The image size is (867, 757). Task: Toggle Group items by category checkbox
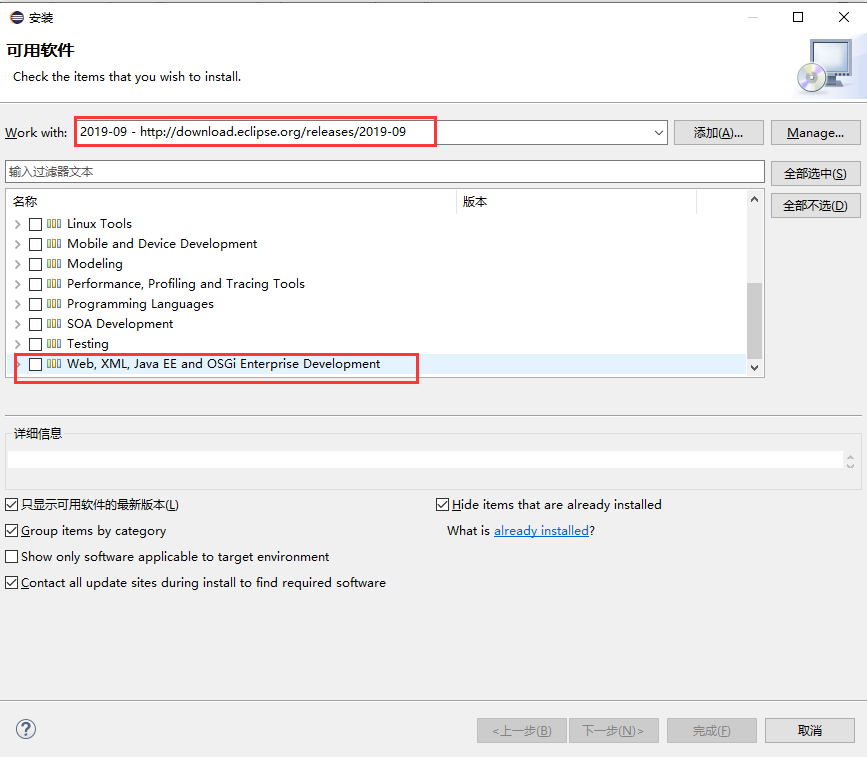pyautogui.click(x=12, y=531)
